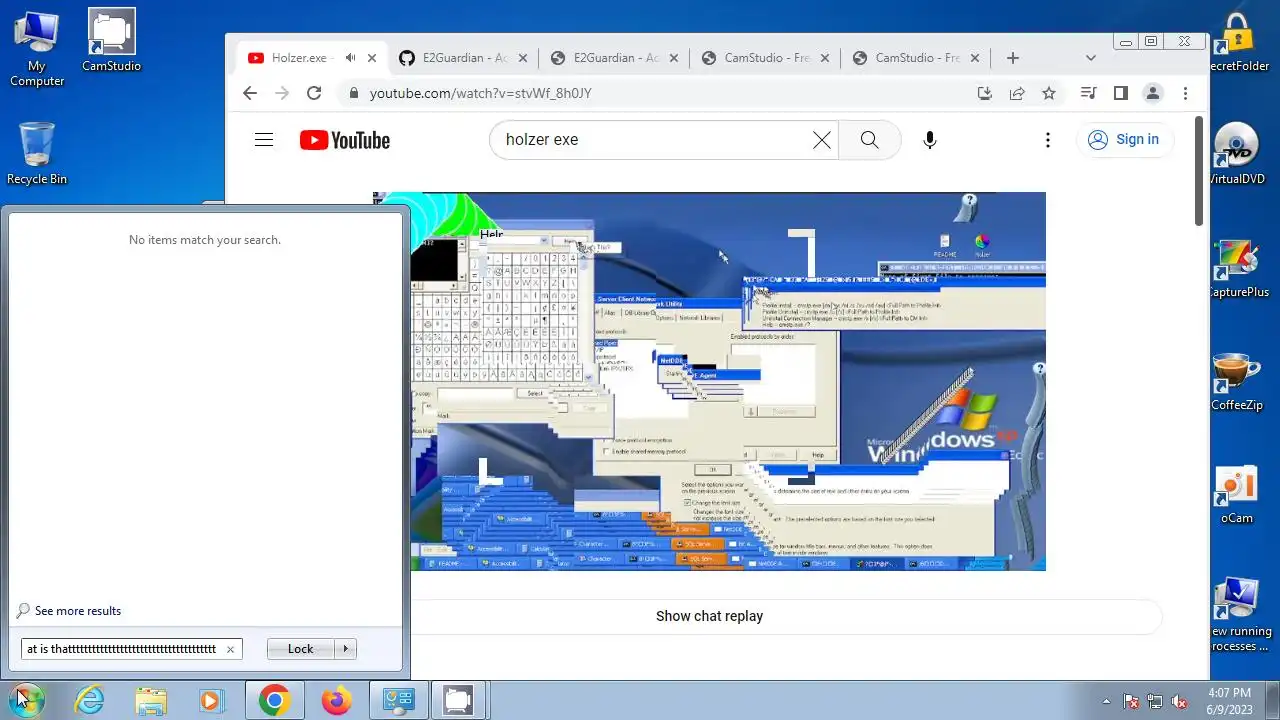Switch to second E2Guardian tab

(x=614, y=58)
